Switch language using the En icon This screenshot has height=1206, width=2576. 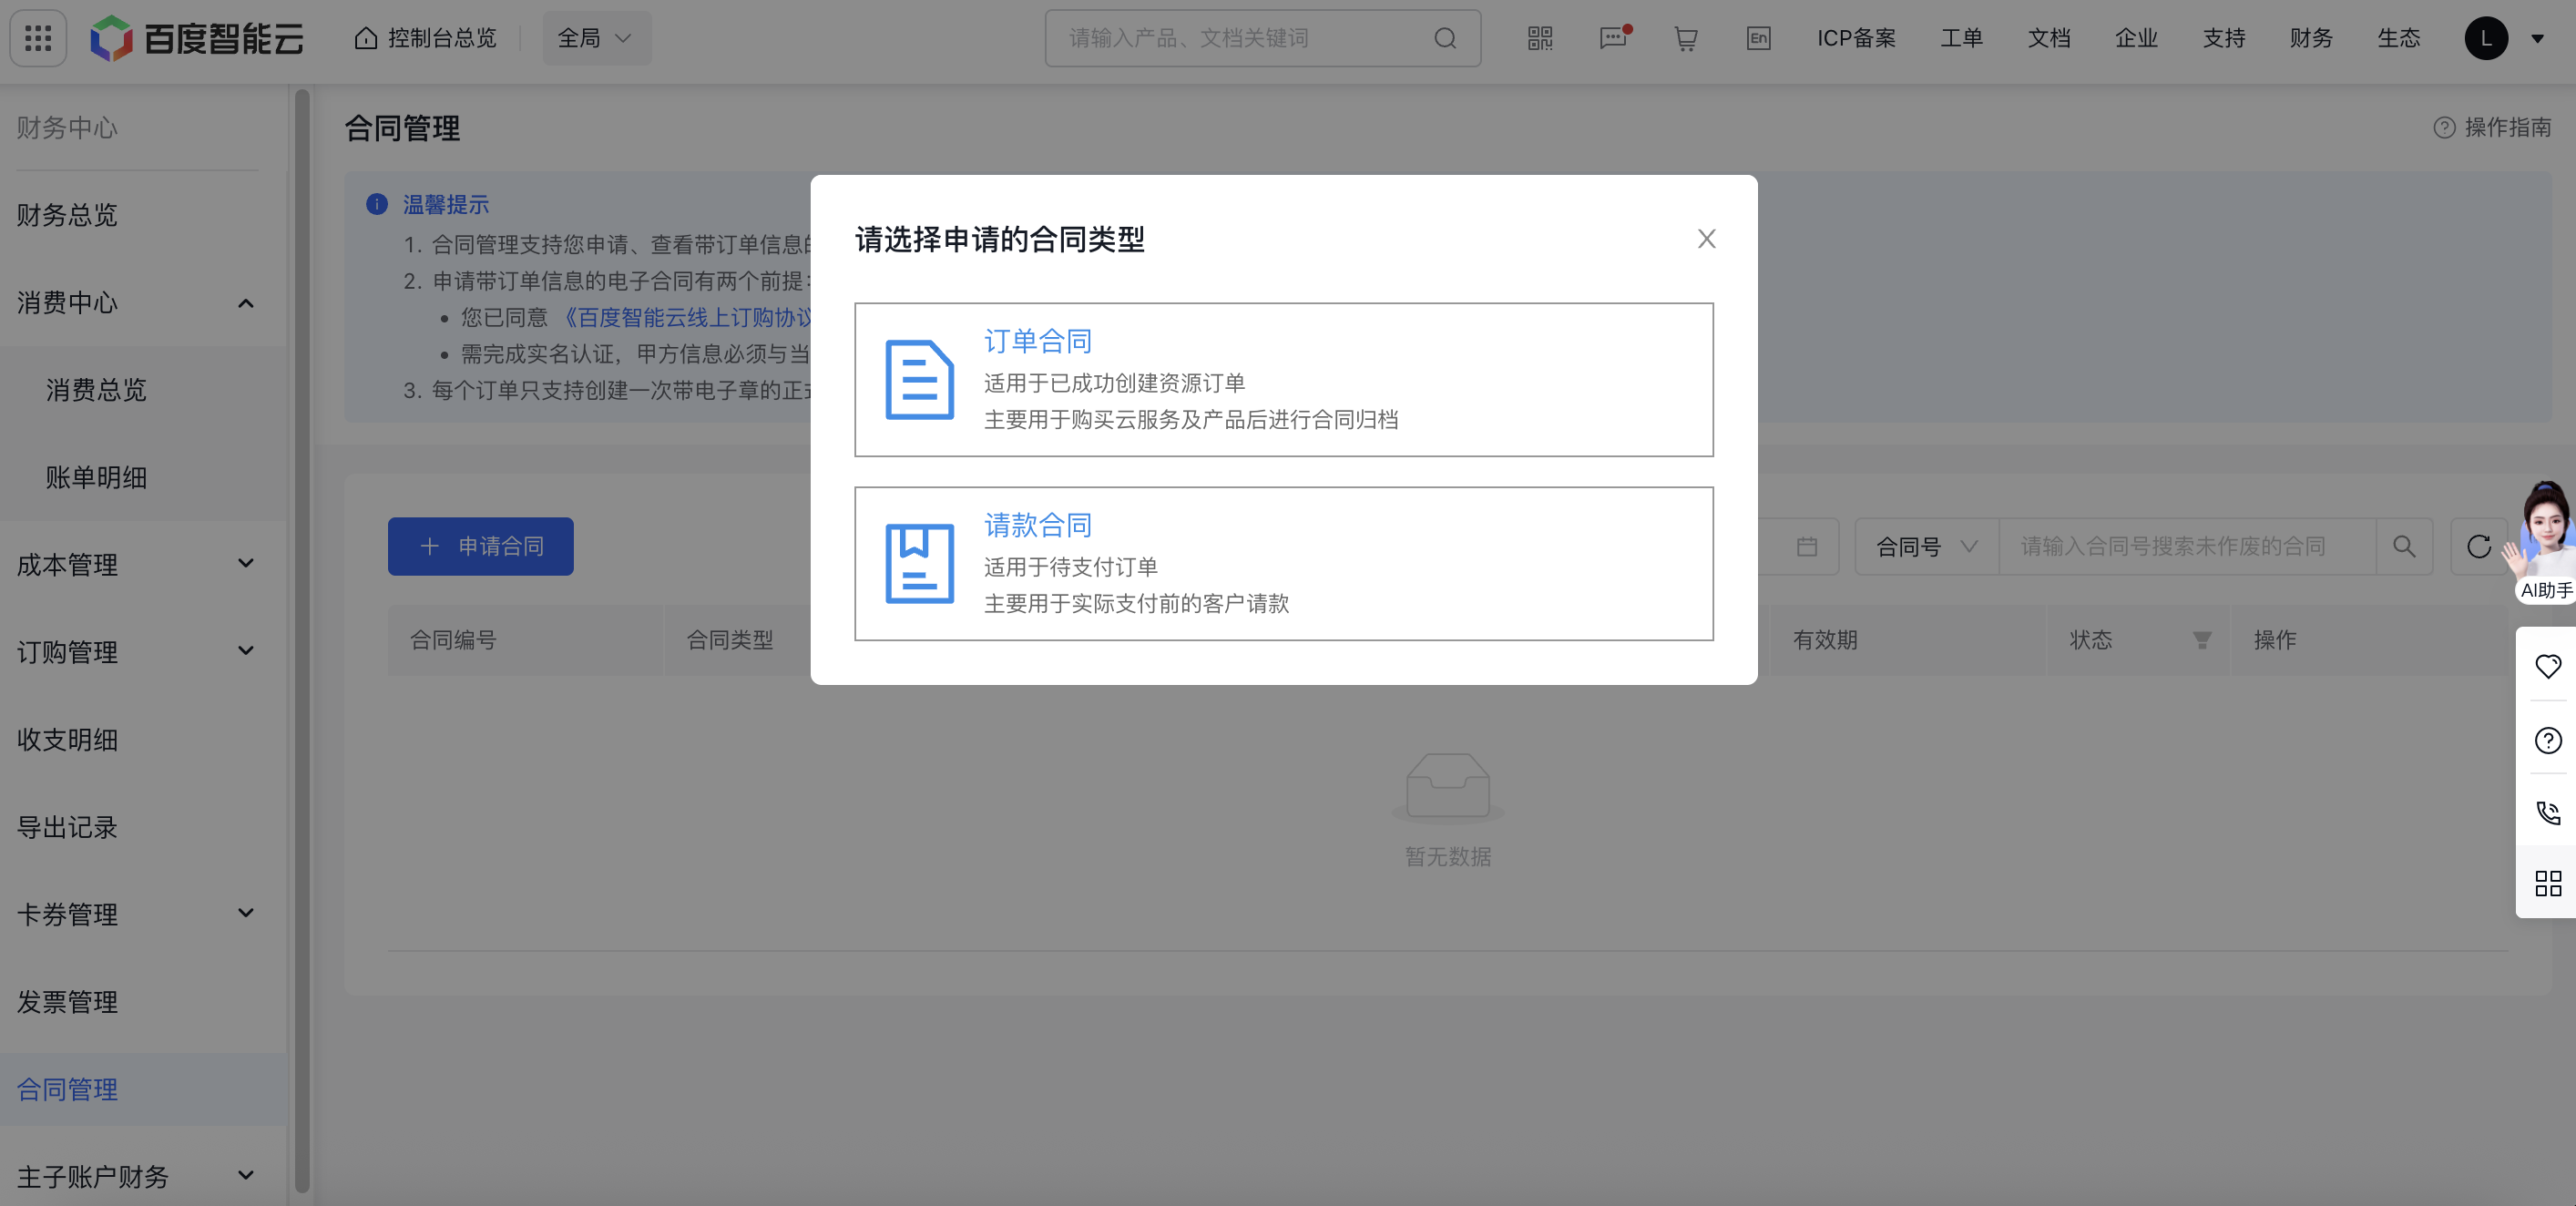(1758, 38)
